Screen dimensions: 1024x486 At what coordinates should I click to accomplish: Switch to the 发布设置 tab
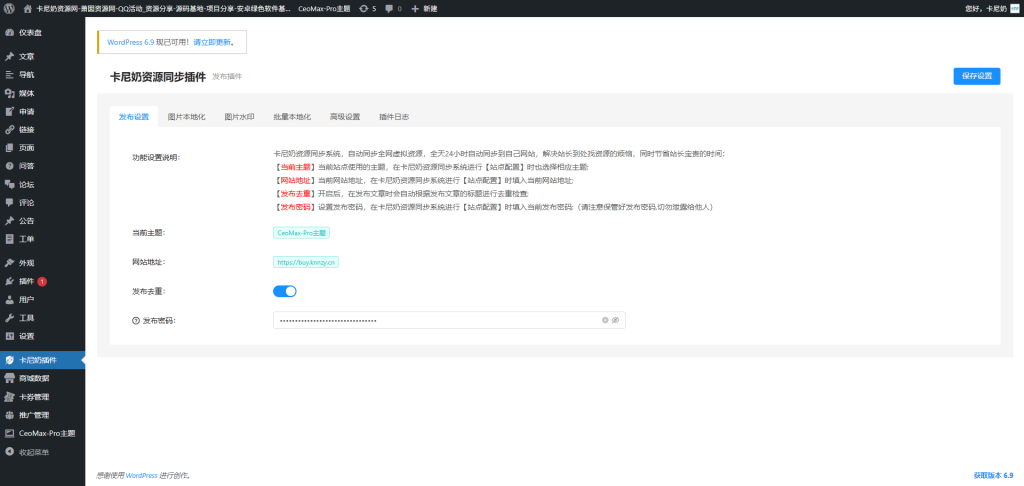point(134,117)
